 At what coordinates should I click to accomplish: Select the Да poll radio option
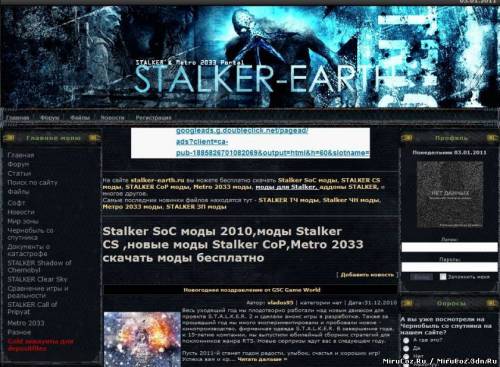coord(406,349)
